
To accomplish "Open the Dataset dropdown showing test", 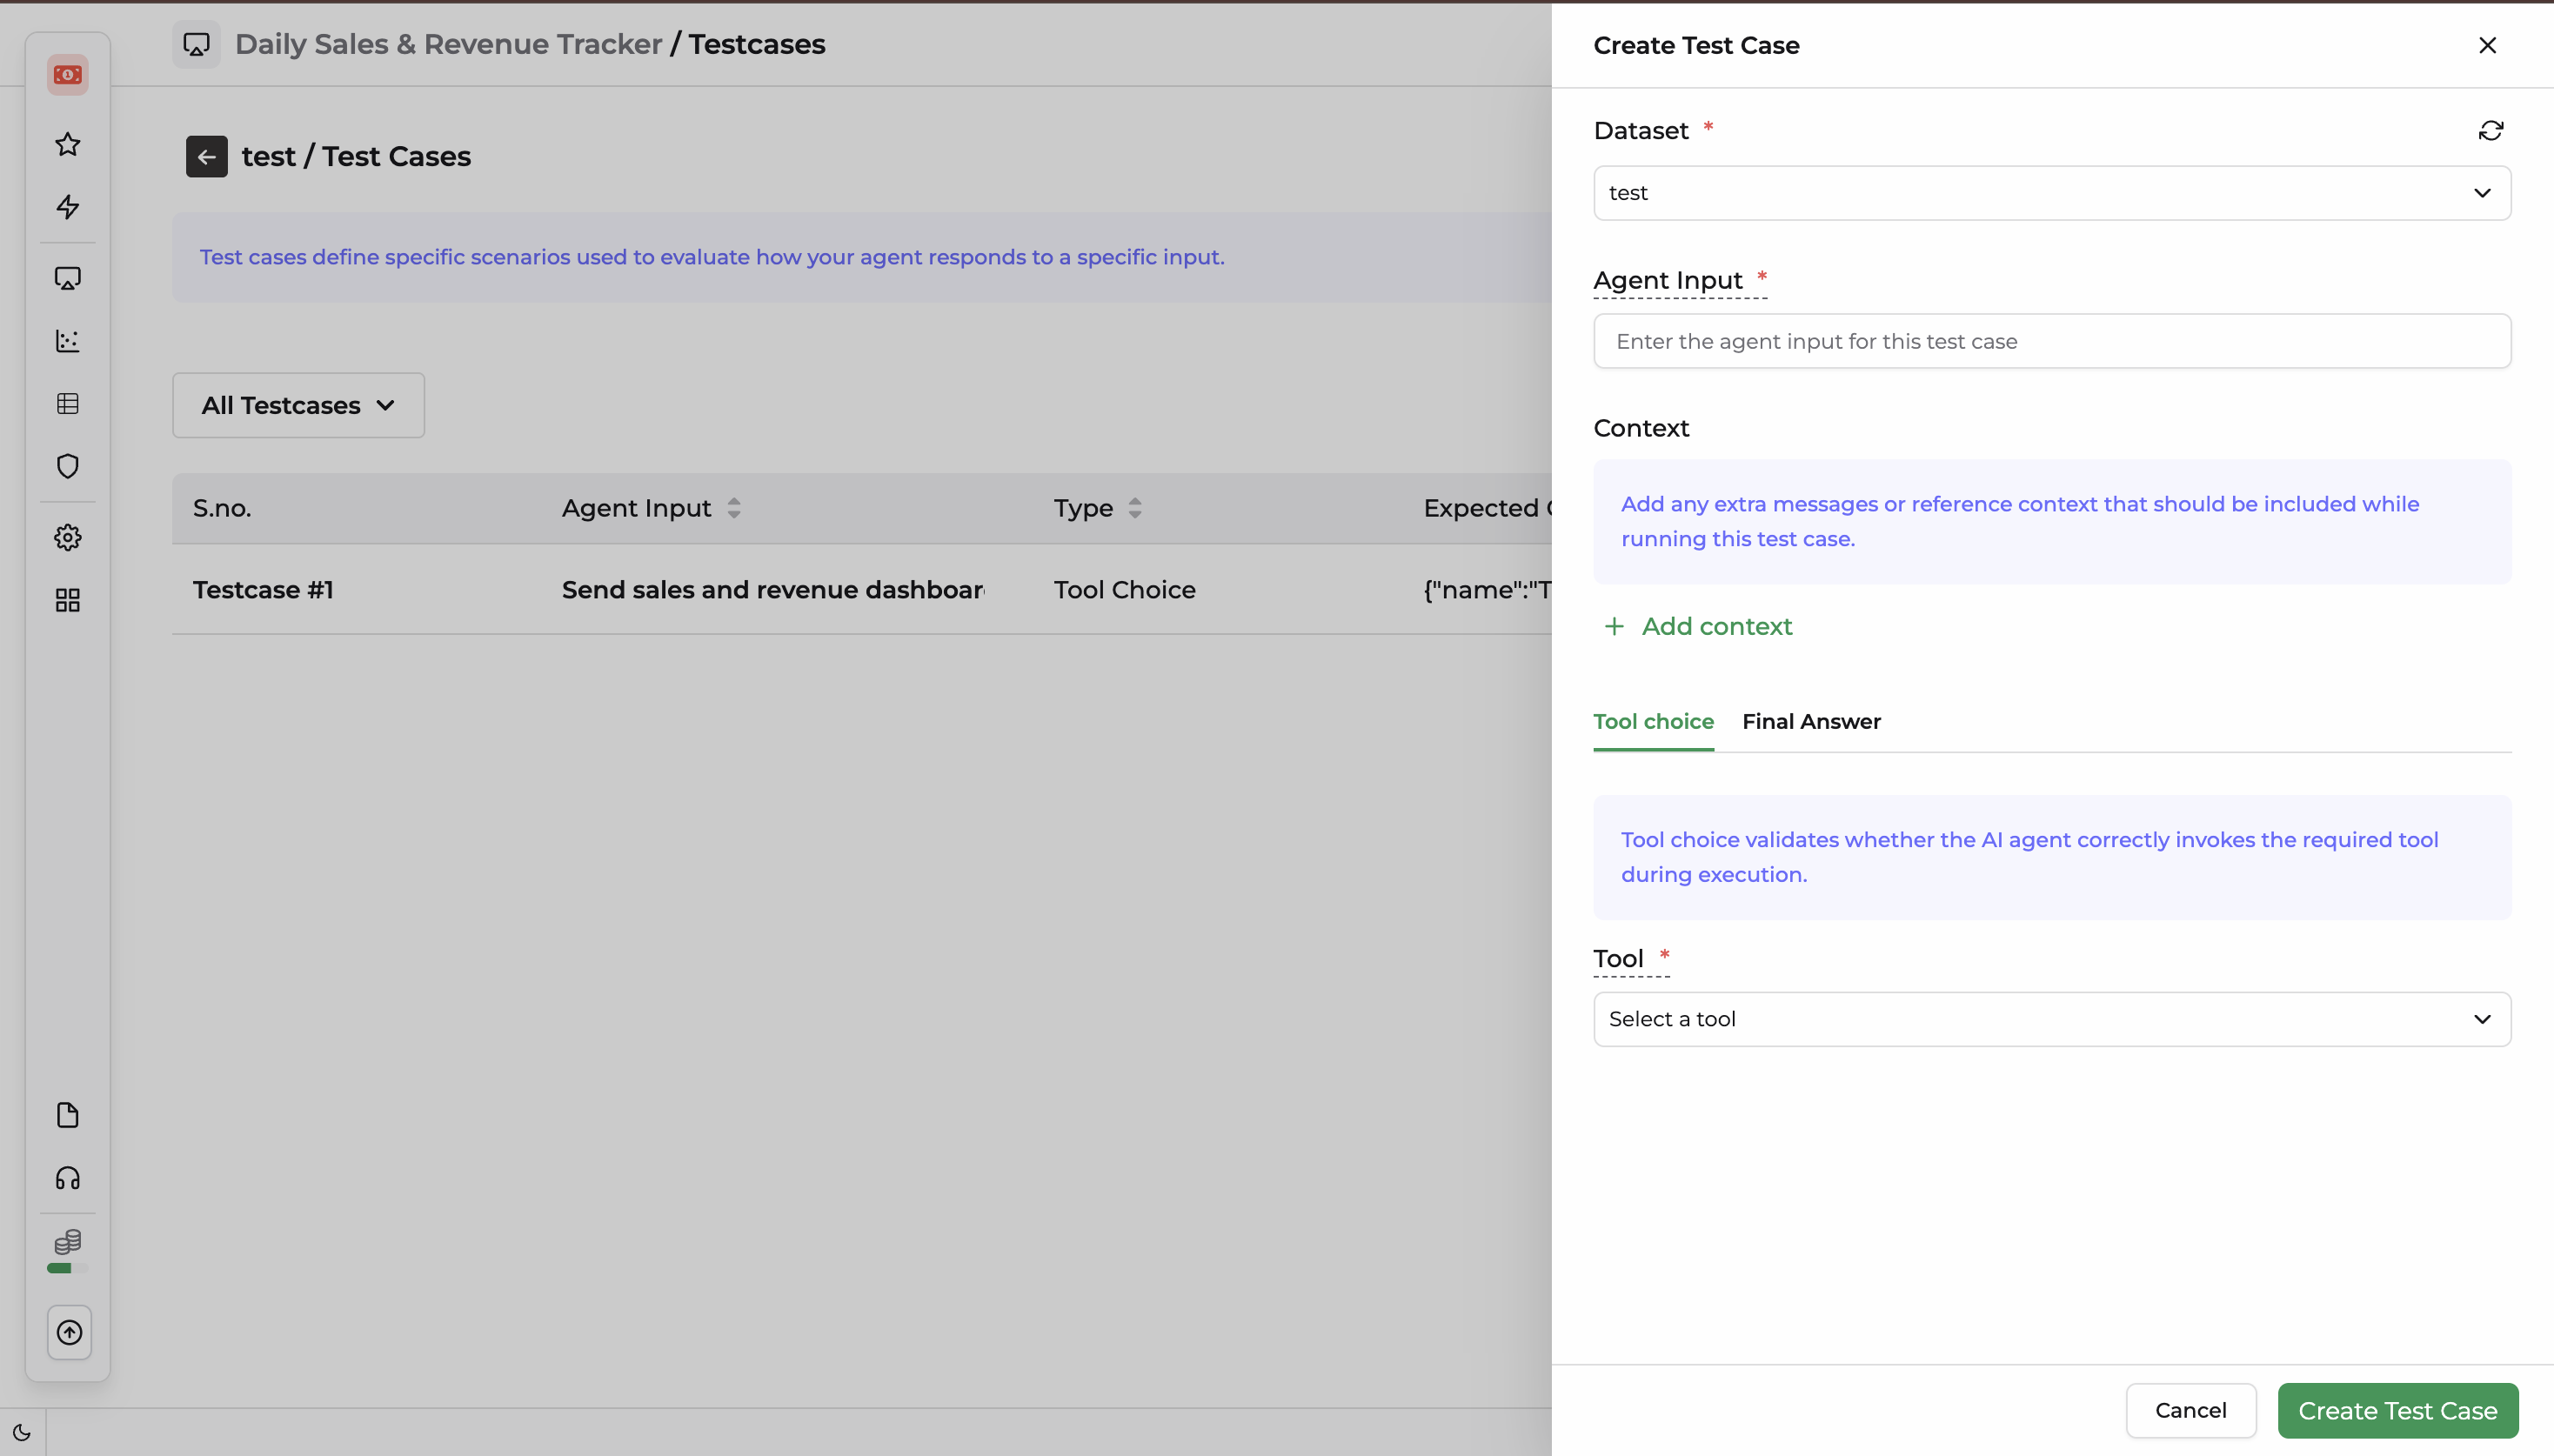I will [x=2052, y=193].
